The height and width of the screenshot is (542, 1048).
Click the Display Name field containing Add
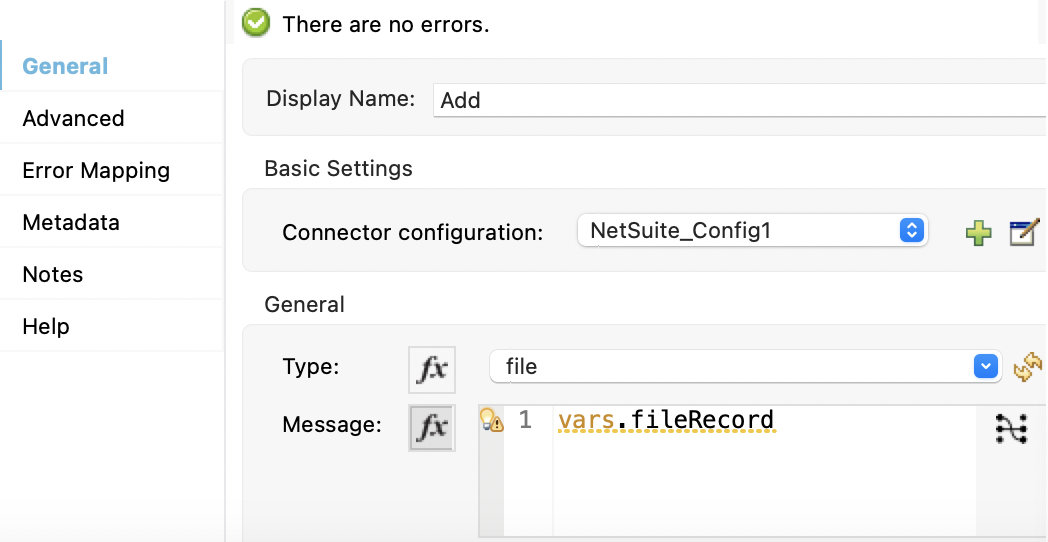(740, 100)
